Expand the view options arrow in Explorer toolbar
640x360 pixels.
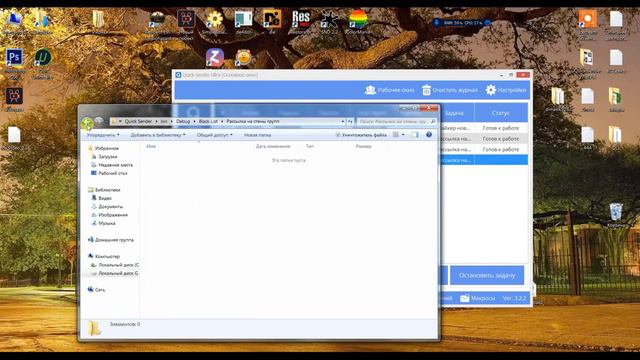click(x=403, y=135)
